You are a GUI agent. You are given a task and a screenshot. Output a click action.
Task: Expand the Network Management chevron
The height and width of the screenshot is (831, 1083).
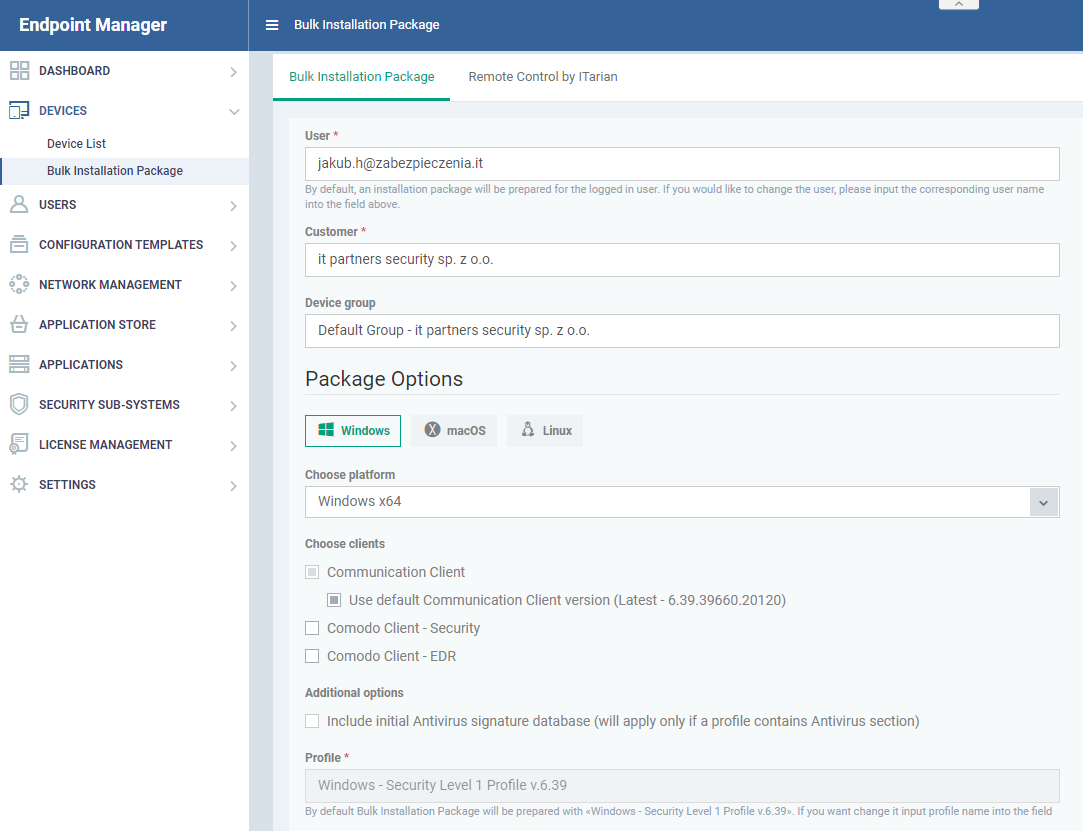(233, 286)
